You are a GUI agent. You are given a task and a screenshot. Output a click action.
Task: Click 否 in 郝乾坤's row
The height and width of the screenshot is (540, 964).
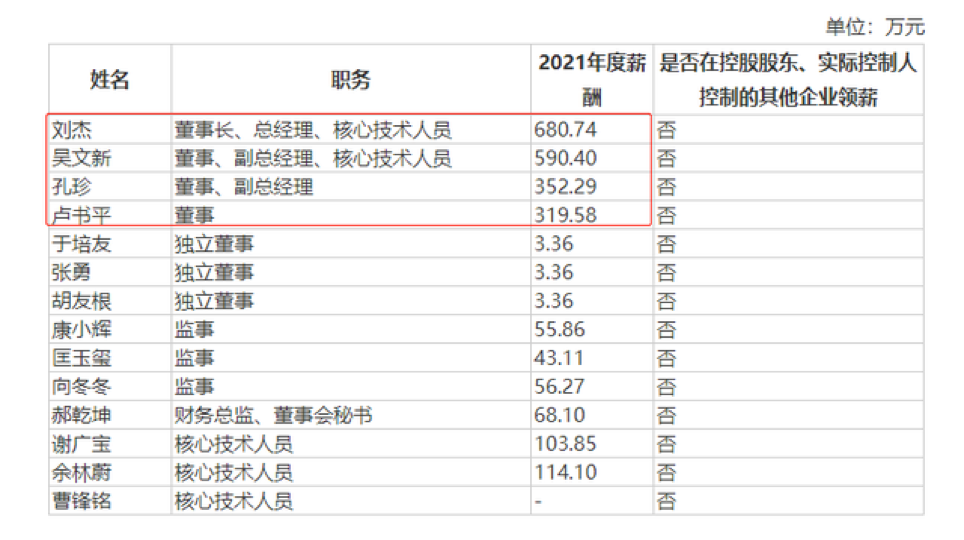(667, 415)
